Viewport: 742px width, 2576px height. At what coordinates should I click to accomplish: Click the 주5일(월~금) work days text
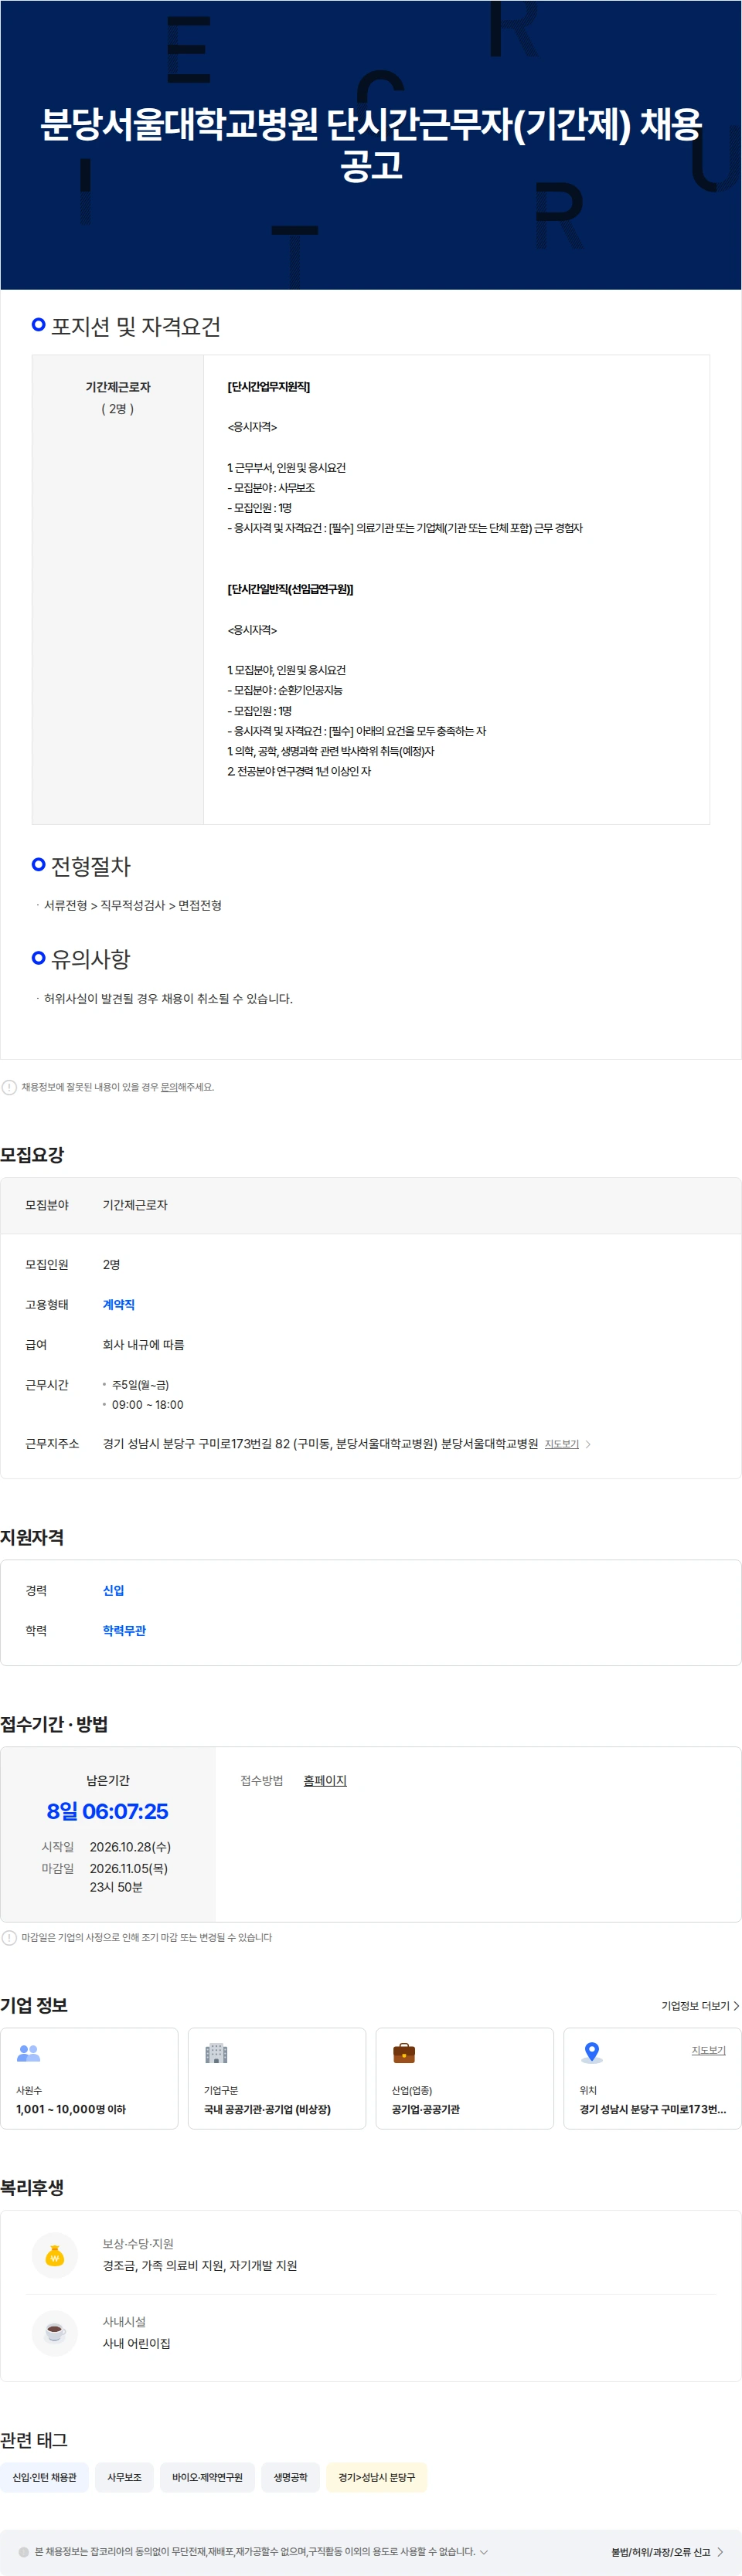coord(140,1385)
